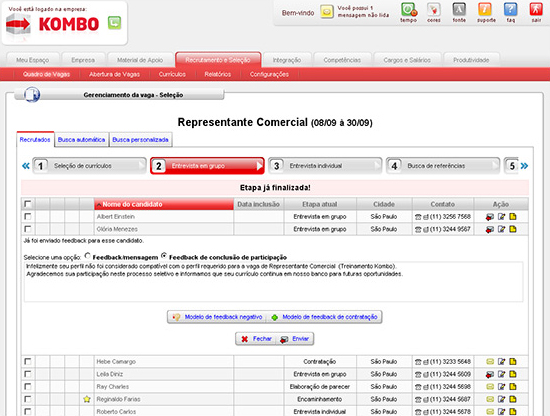550x416 pixels.
Task: Click the green switch-company icon beside KOMBO
Action: tap(114, 23)
